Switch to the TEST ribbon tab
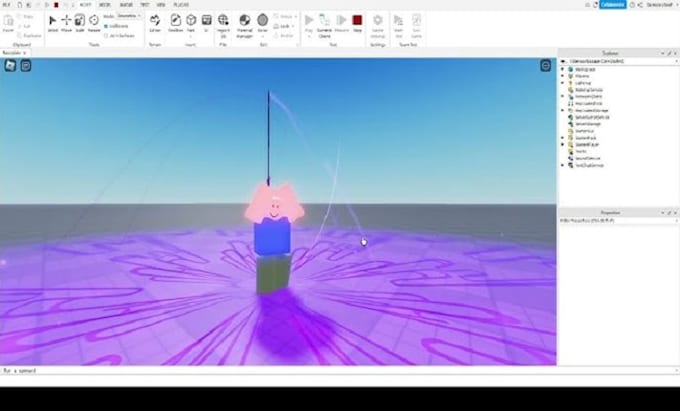The image size is (680, 411). tap(145, 5)
